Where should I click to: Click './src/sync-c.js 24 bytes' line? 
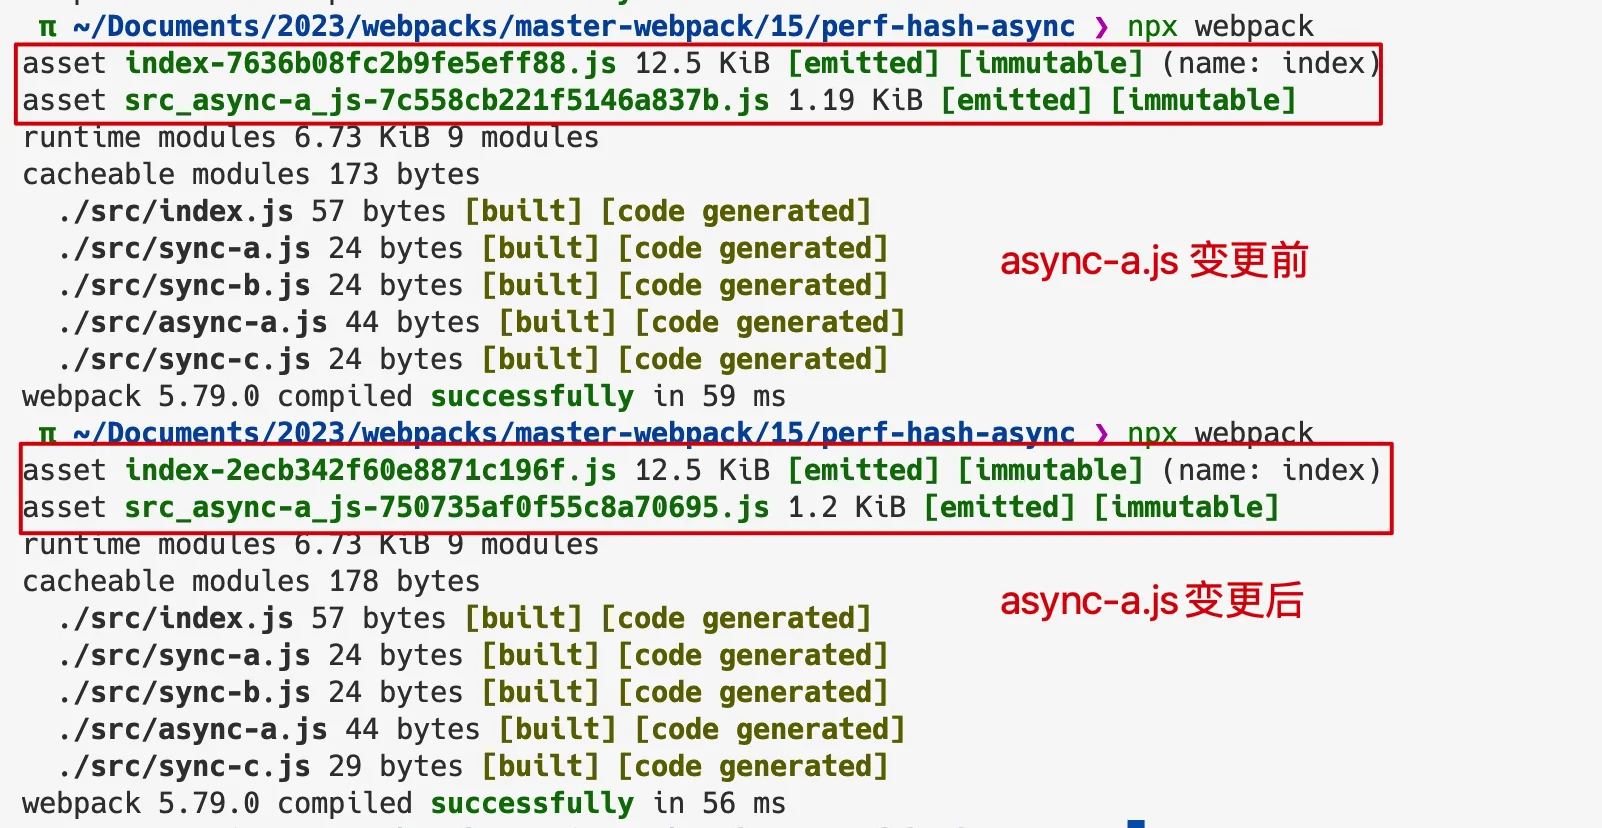pyautogui.click(x=473, y=359)
